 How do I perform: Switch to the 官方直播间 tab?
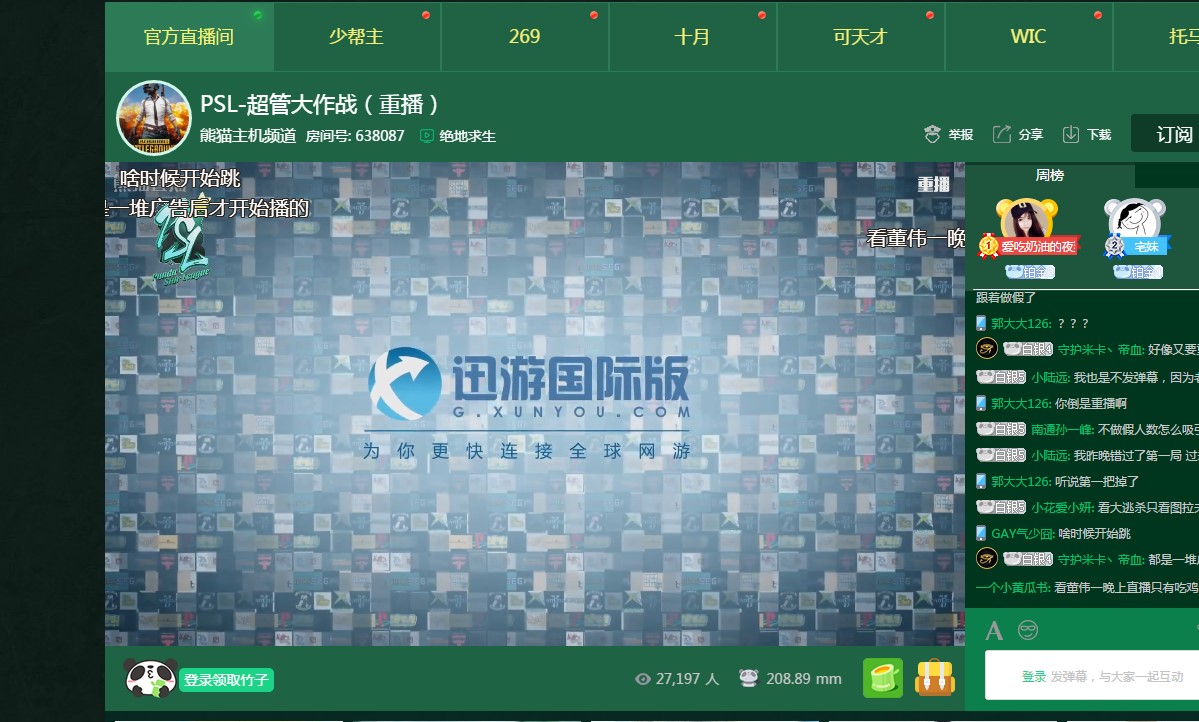click(x=189, y=37)
